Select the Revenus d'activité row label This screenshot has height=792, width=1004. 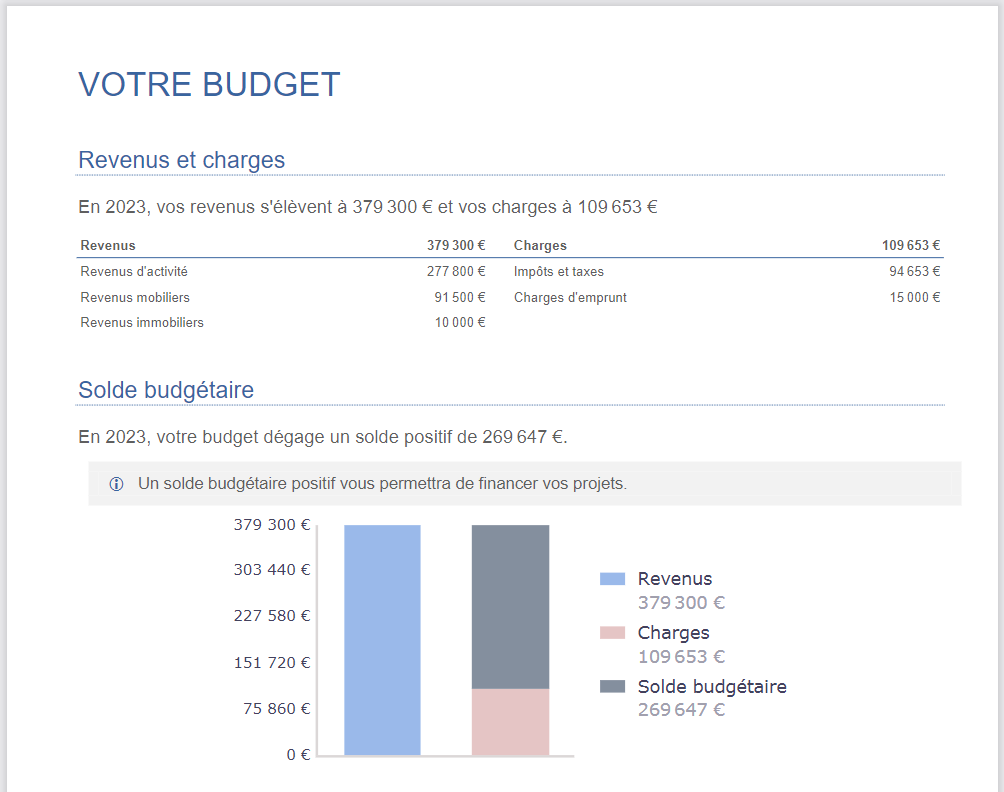(134, 272)
